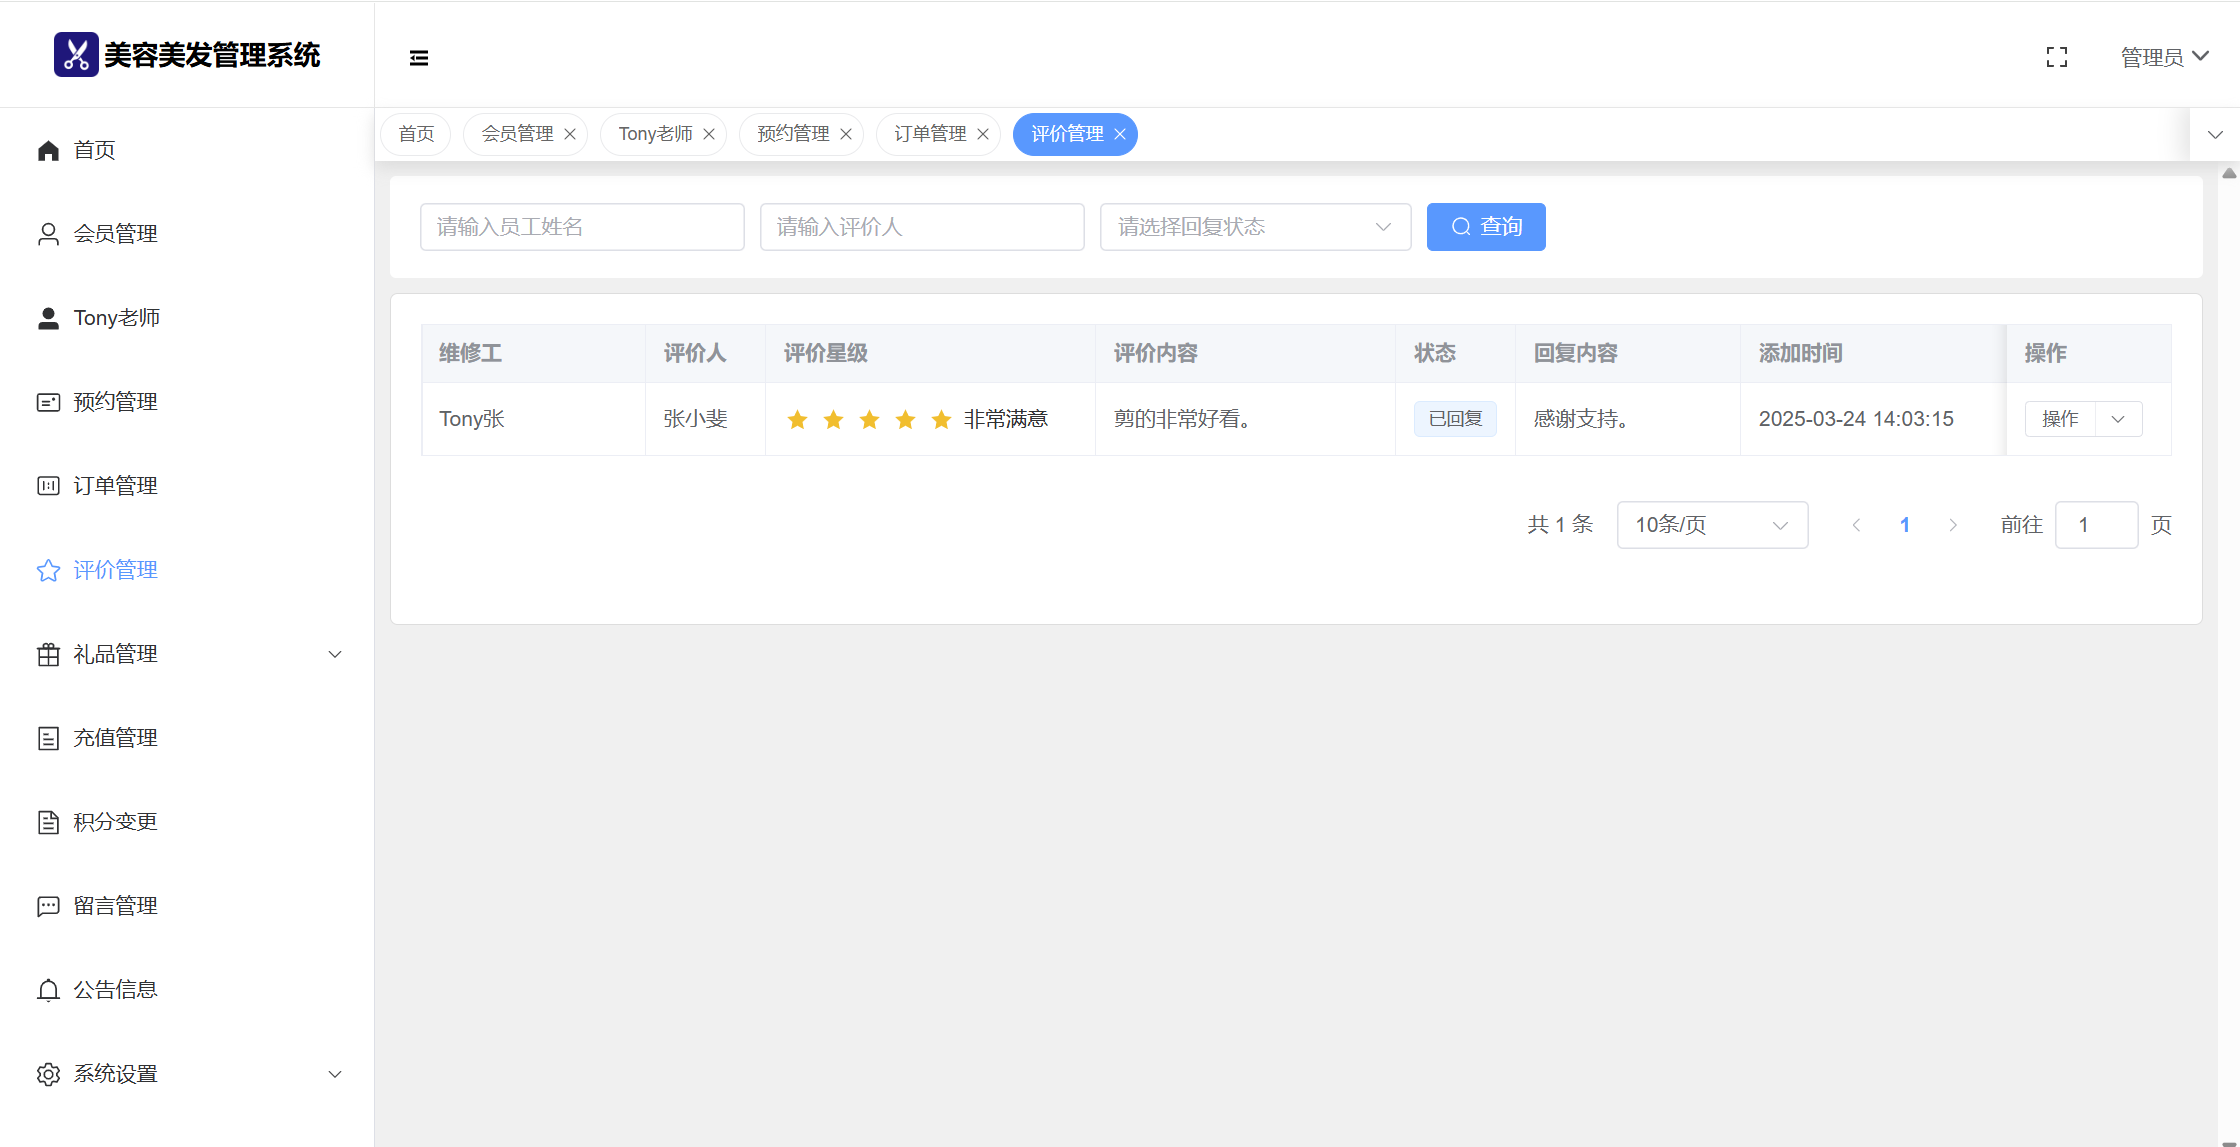Close the 会员管理 tab
2240x1147 pixels.
point(570,134)
